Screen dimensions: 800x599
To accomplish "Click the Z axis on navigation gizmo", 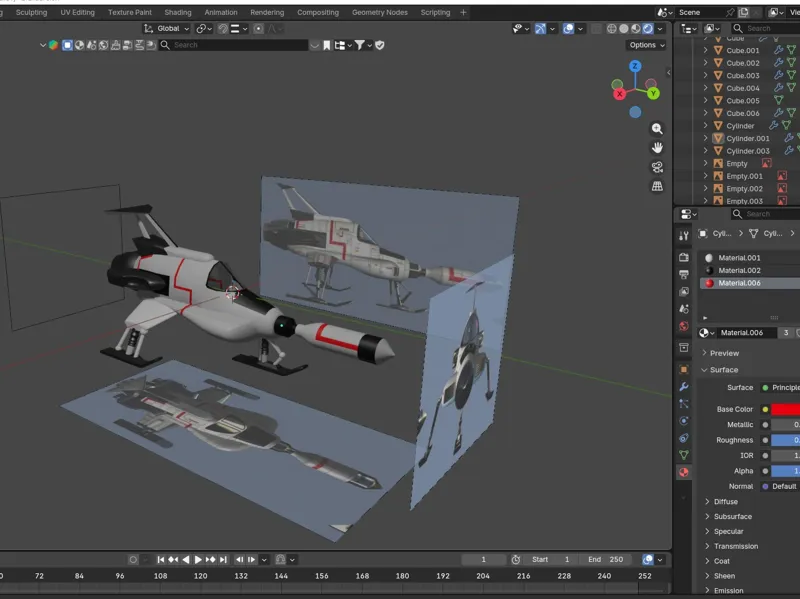I will 635,66.
